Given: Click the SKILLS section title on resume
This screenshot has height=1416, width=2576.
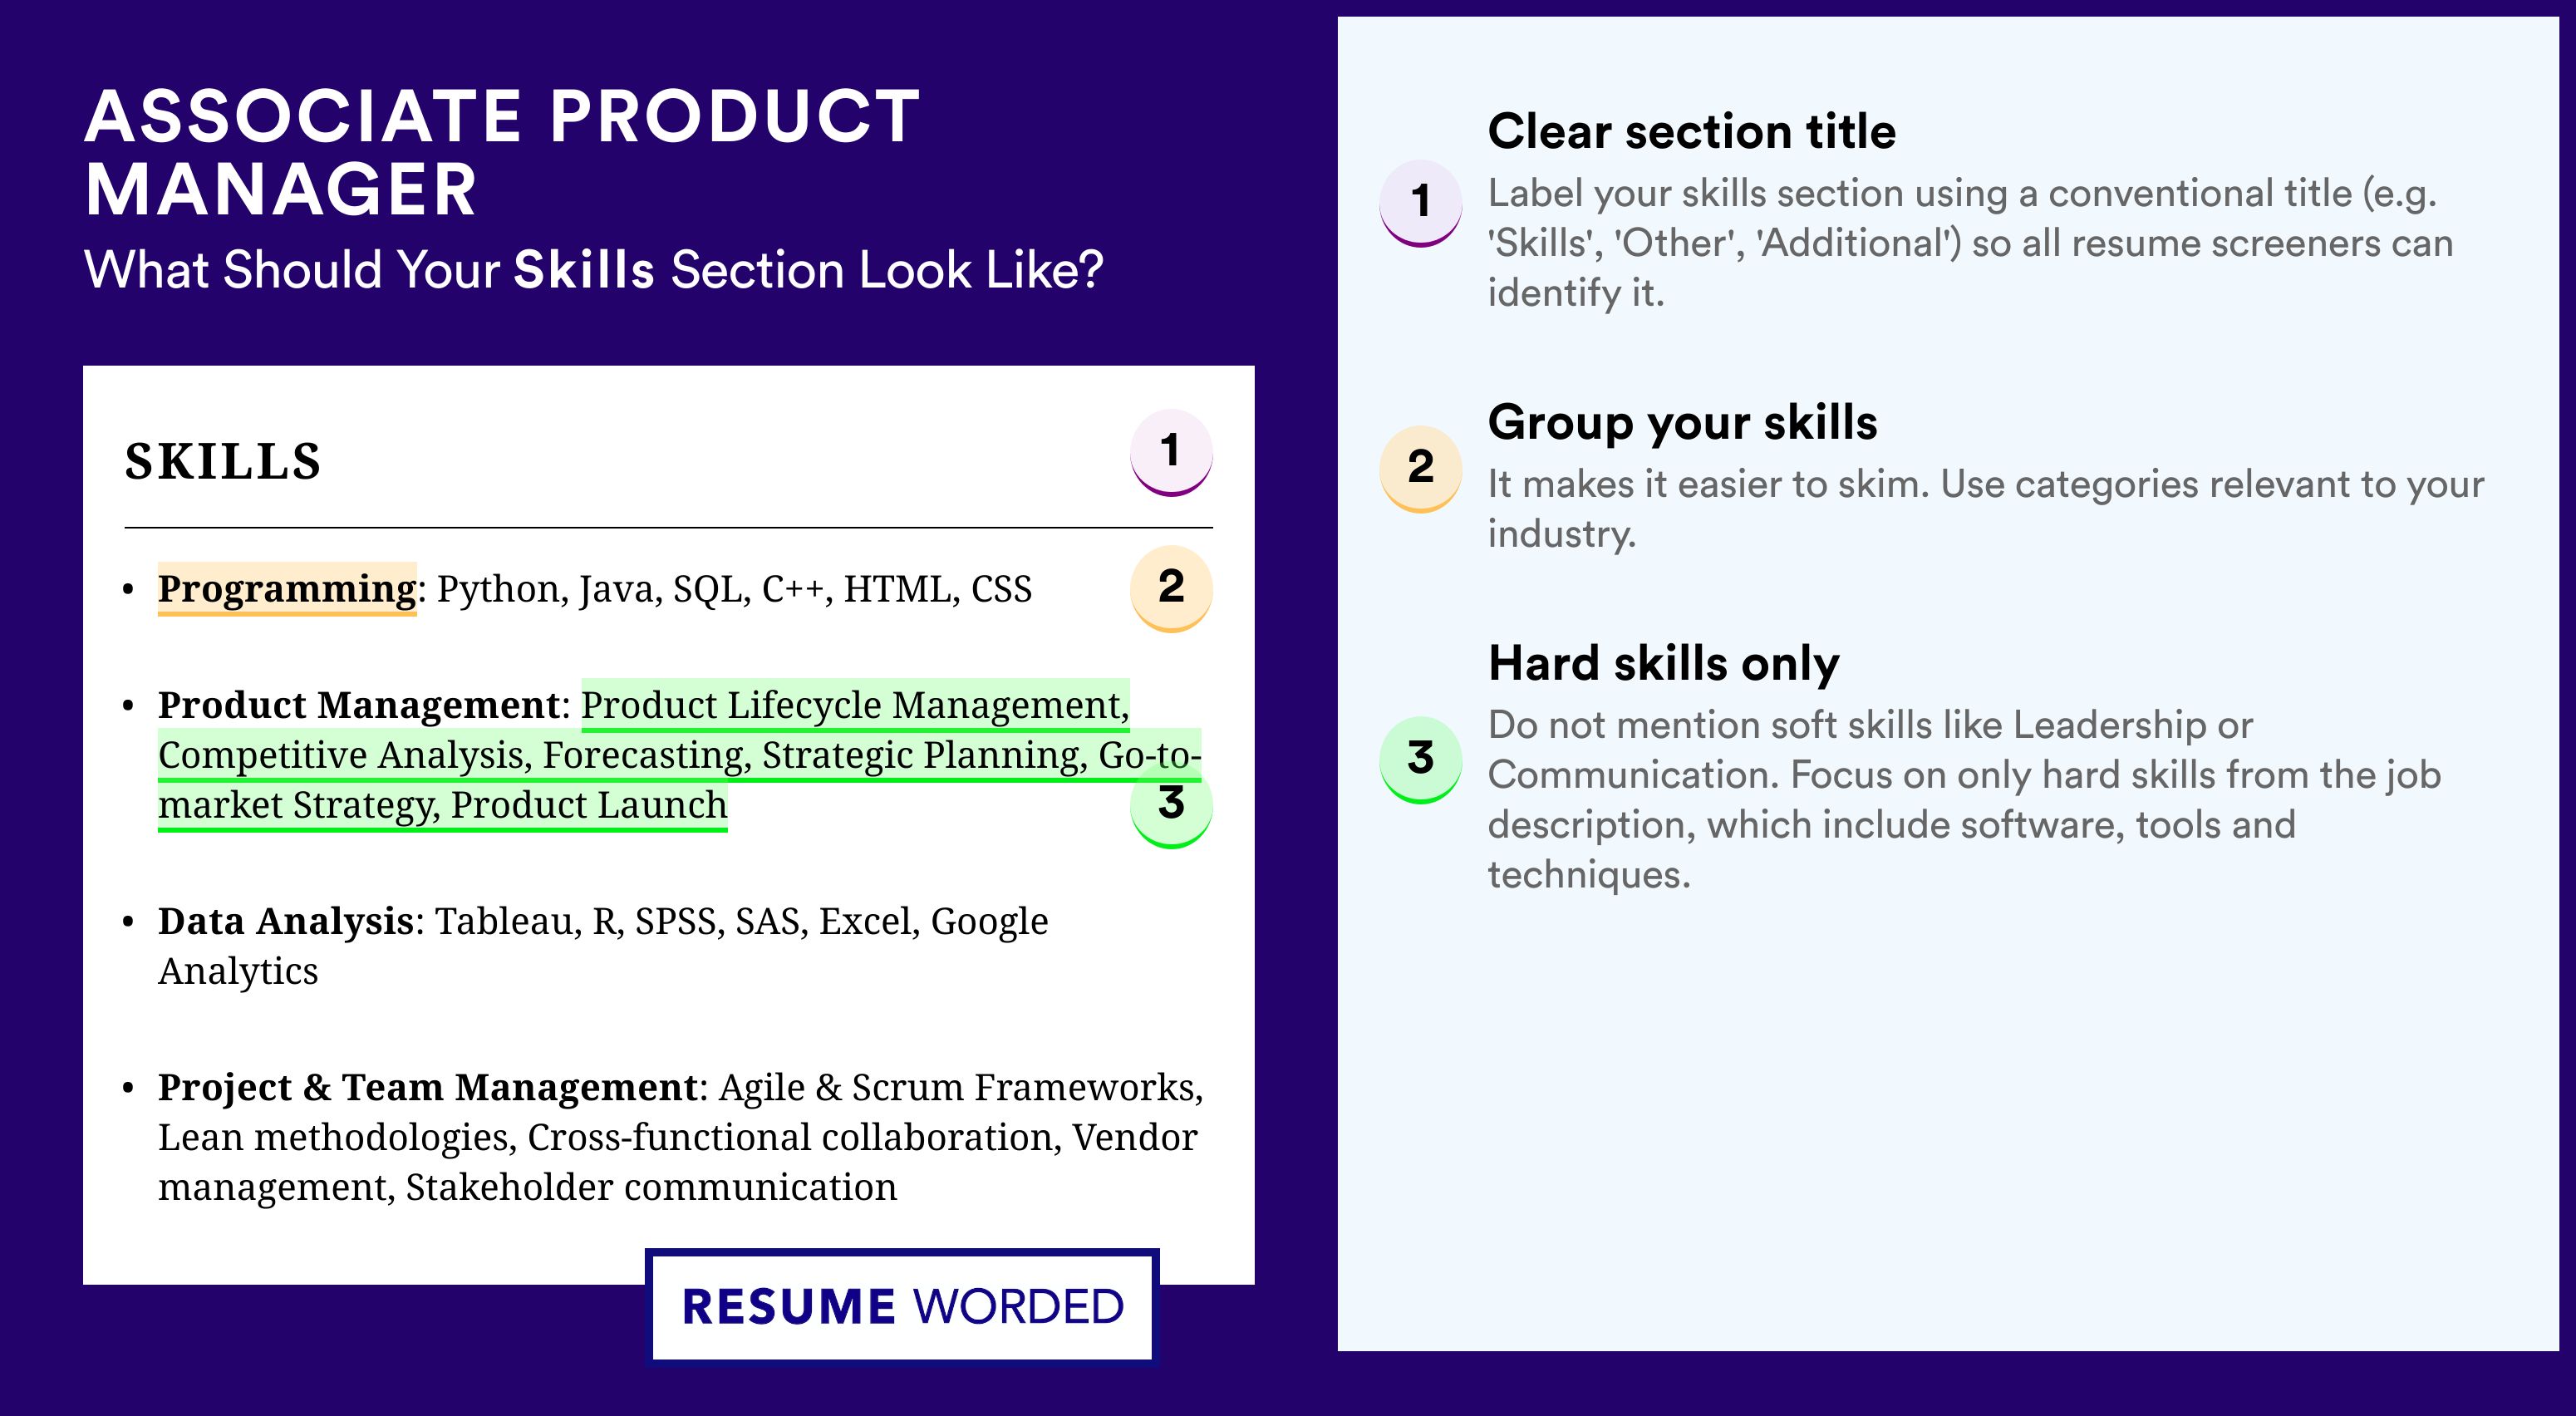Looking at the screenshot, I should pyautogui.click(x=223, y=462).
